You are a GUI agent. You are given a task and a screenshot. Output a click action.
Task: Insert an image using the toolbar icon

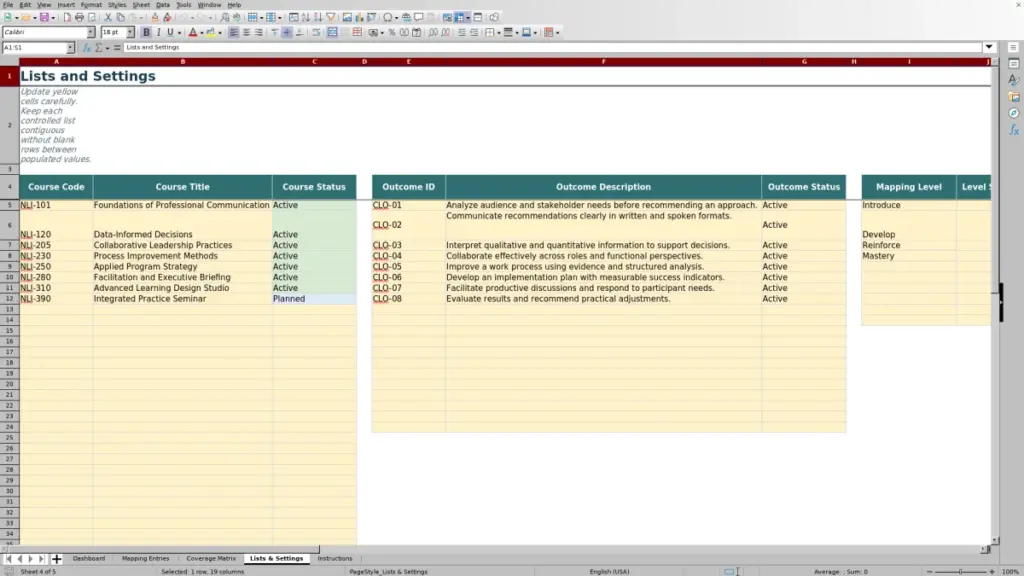(347, 18)
